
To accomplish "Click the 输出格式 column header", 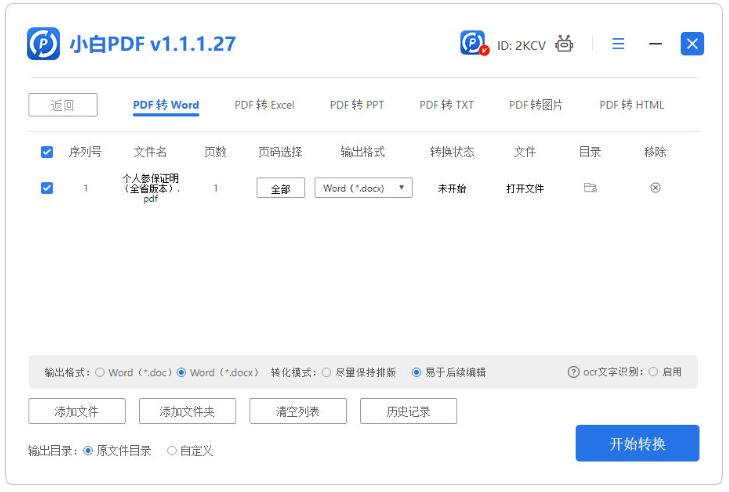I will 363,152.
